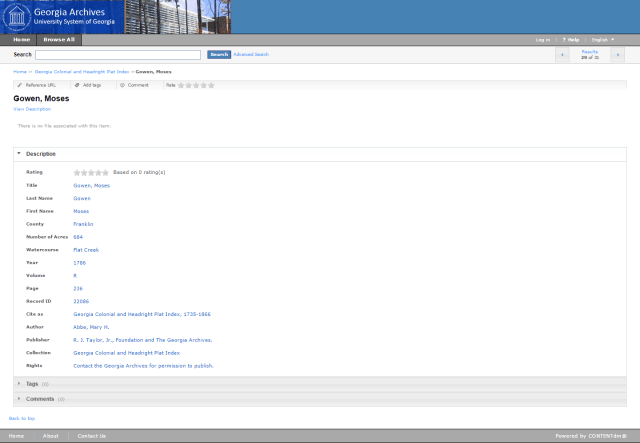Viewport: 640px width, 443px height.
Task: Click the Search button
Action: [219, 54]
